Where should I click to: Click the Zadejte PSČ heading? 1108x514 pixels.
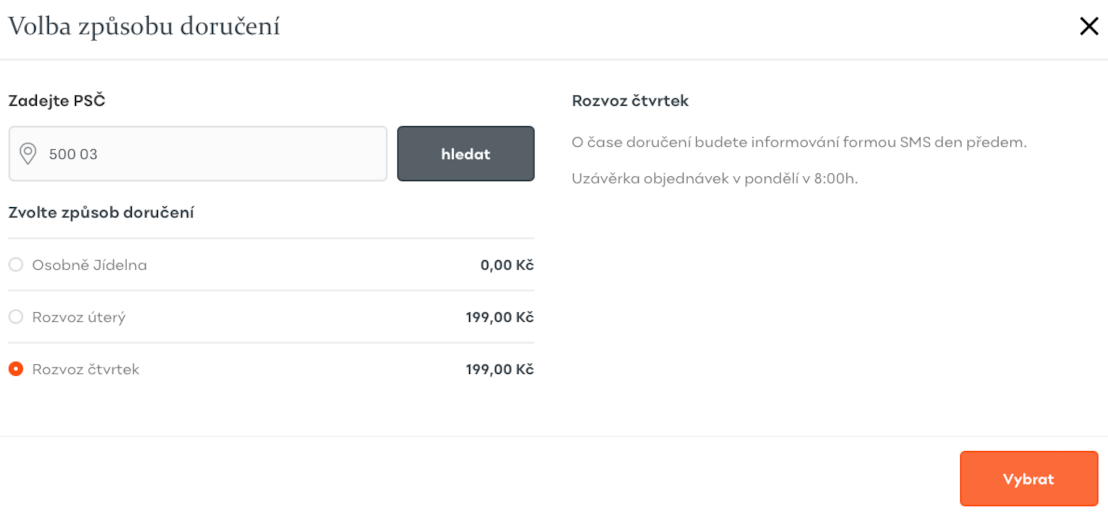point(57,100)
